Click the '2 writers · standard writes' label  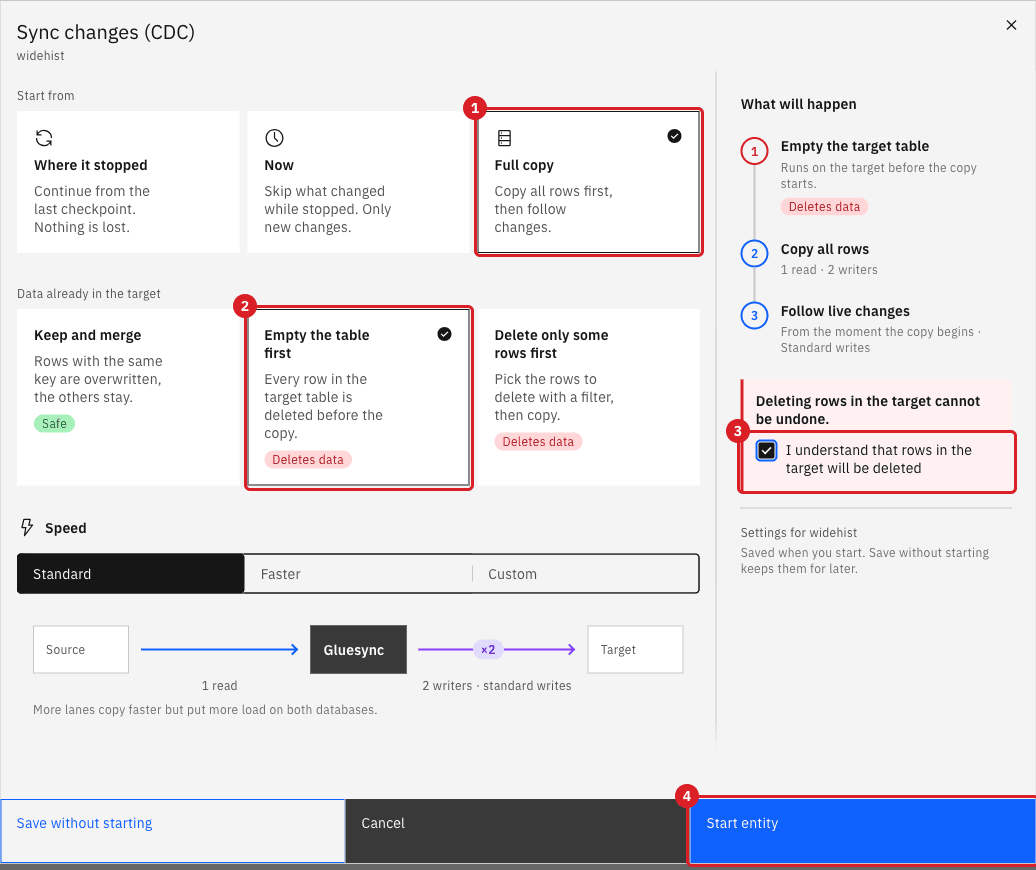[497, 686]
